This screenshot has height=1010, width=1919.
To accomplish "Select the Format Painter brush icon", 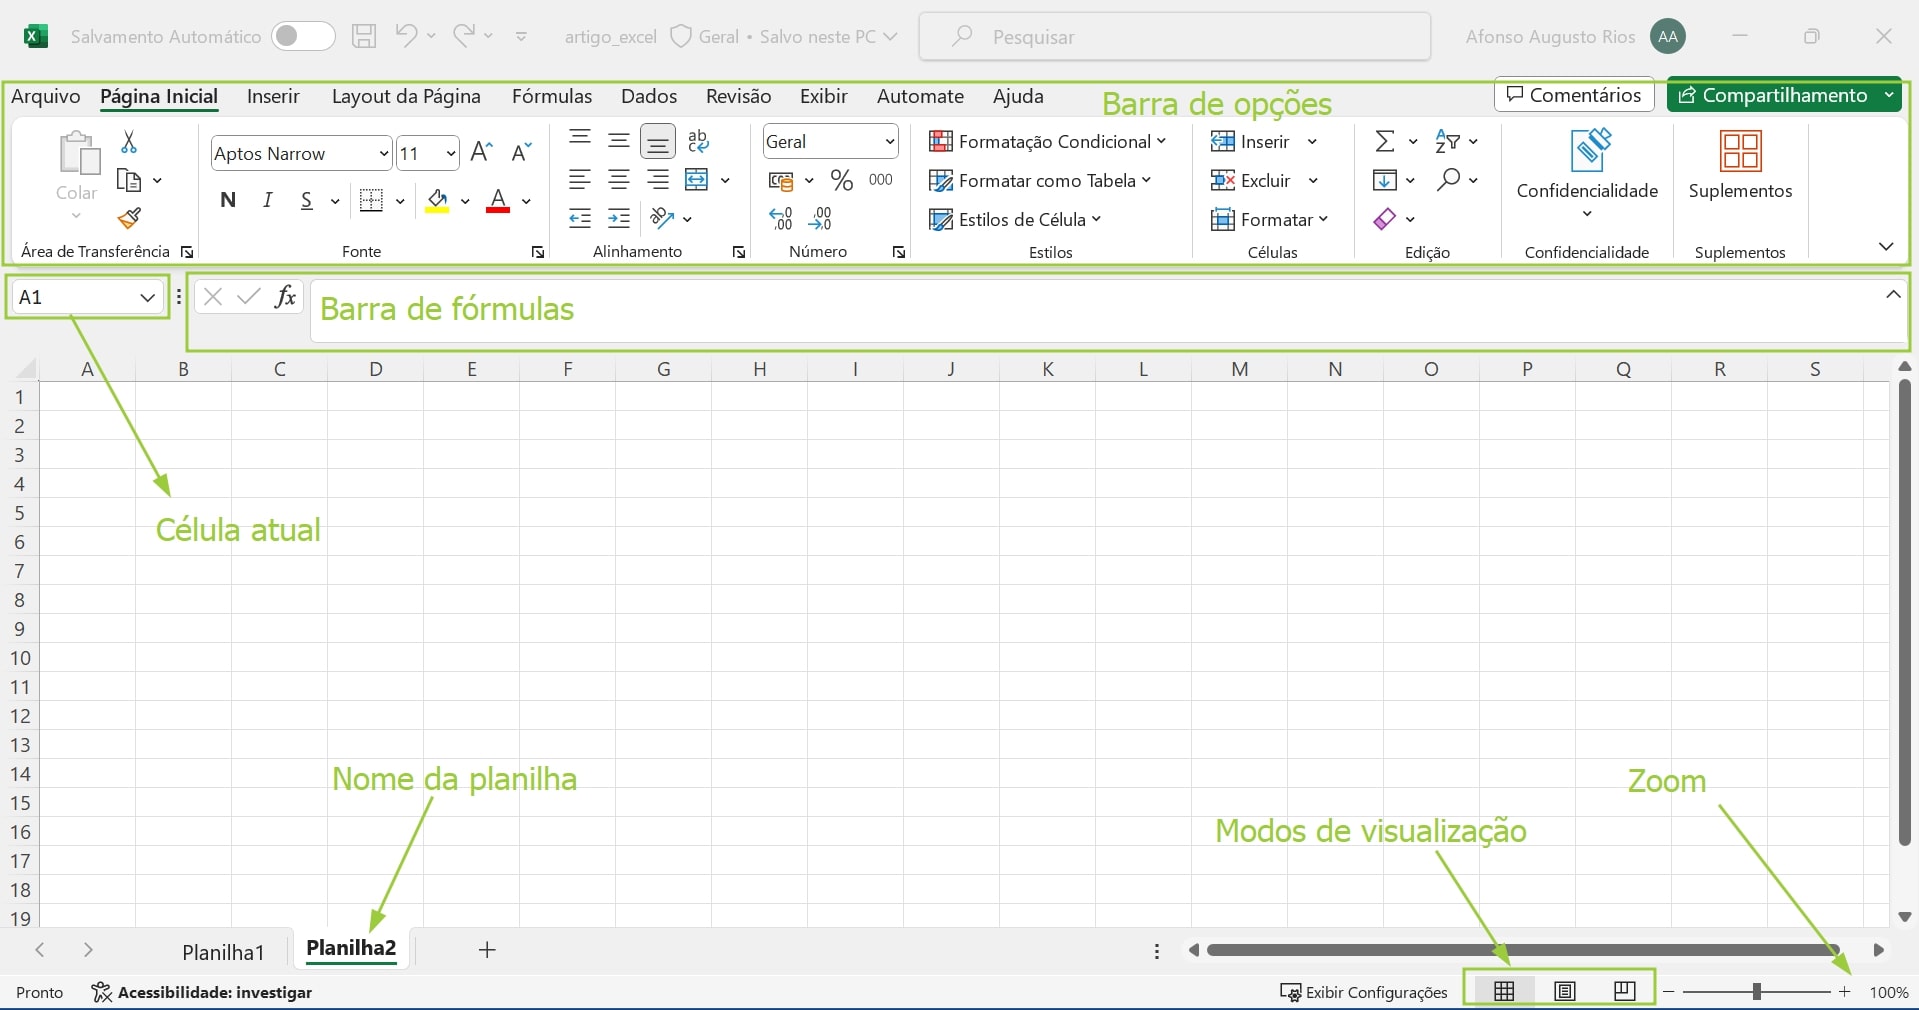I will [129, 218].
